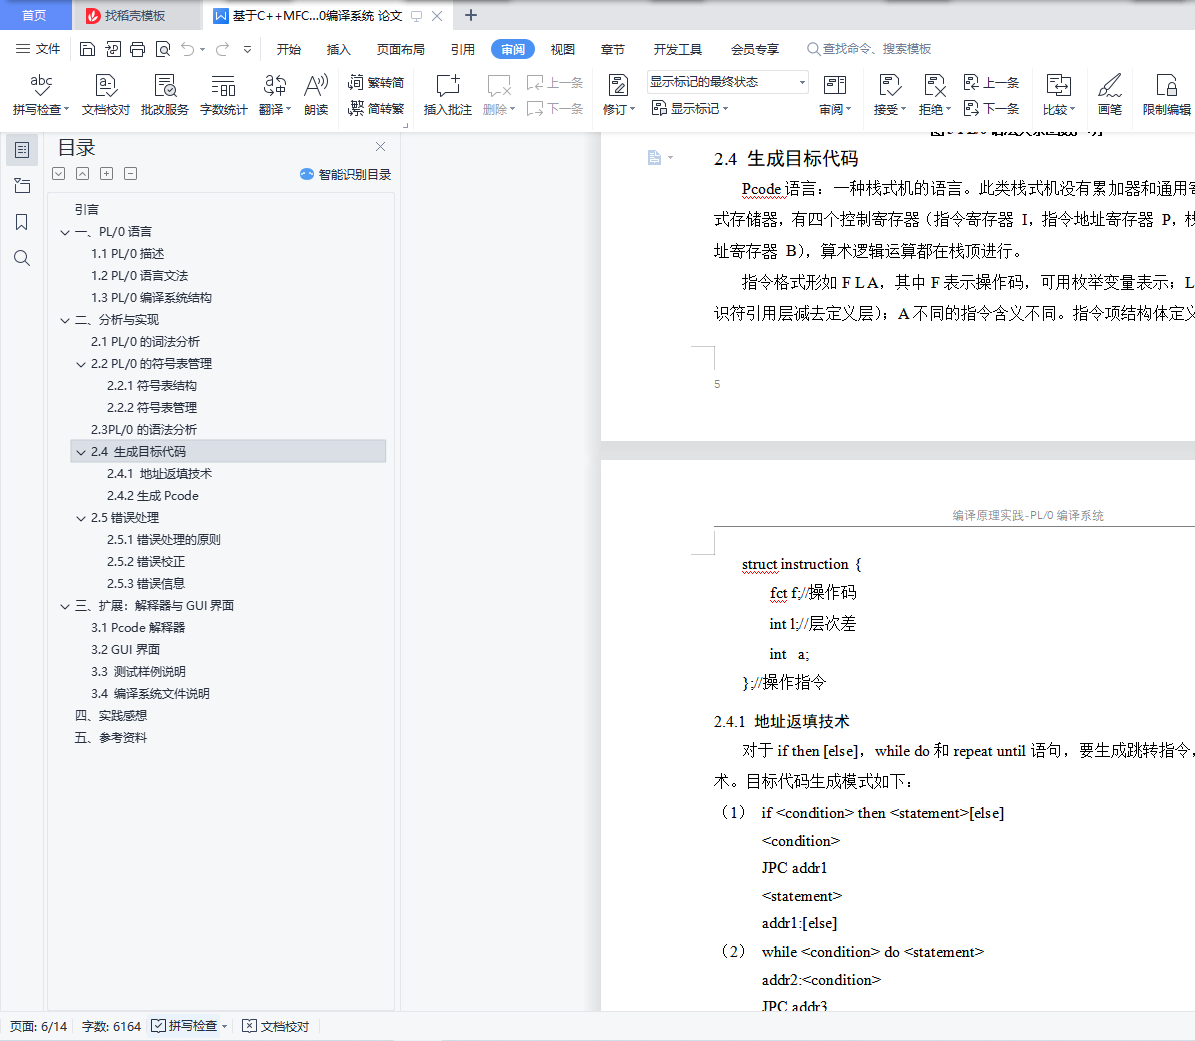Start 朗读 read aloud
Viewport: 1195px width, 1041px height.
316,94
